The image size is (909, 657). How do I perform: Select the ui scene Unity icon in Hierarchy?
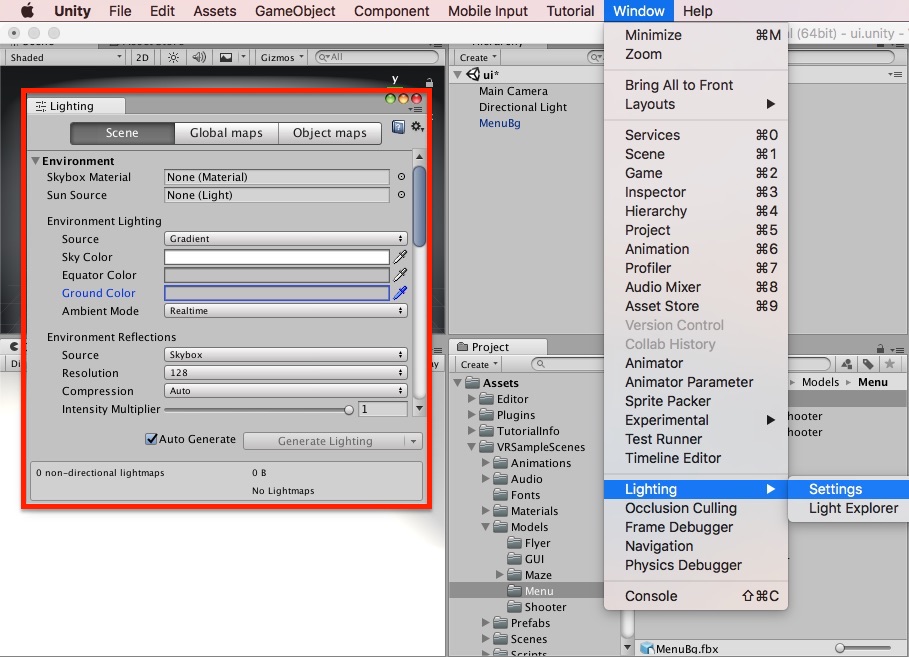(x=474, y=74)
